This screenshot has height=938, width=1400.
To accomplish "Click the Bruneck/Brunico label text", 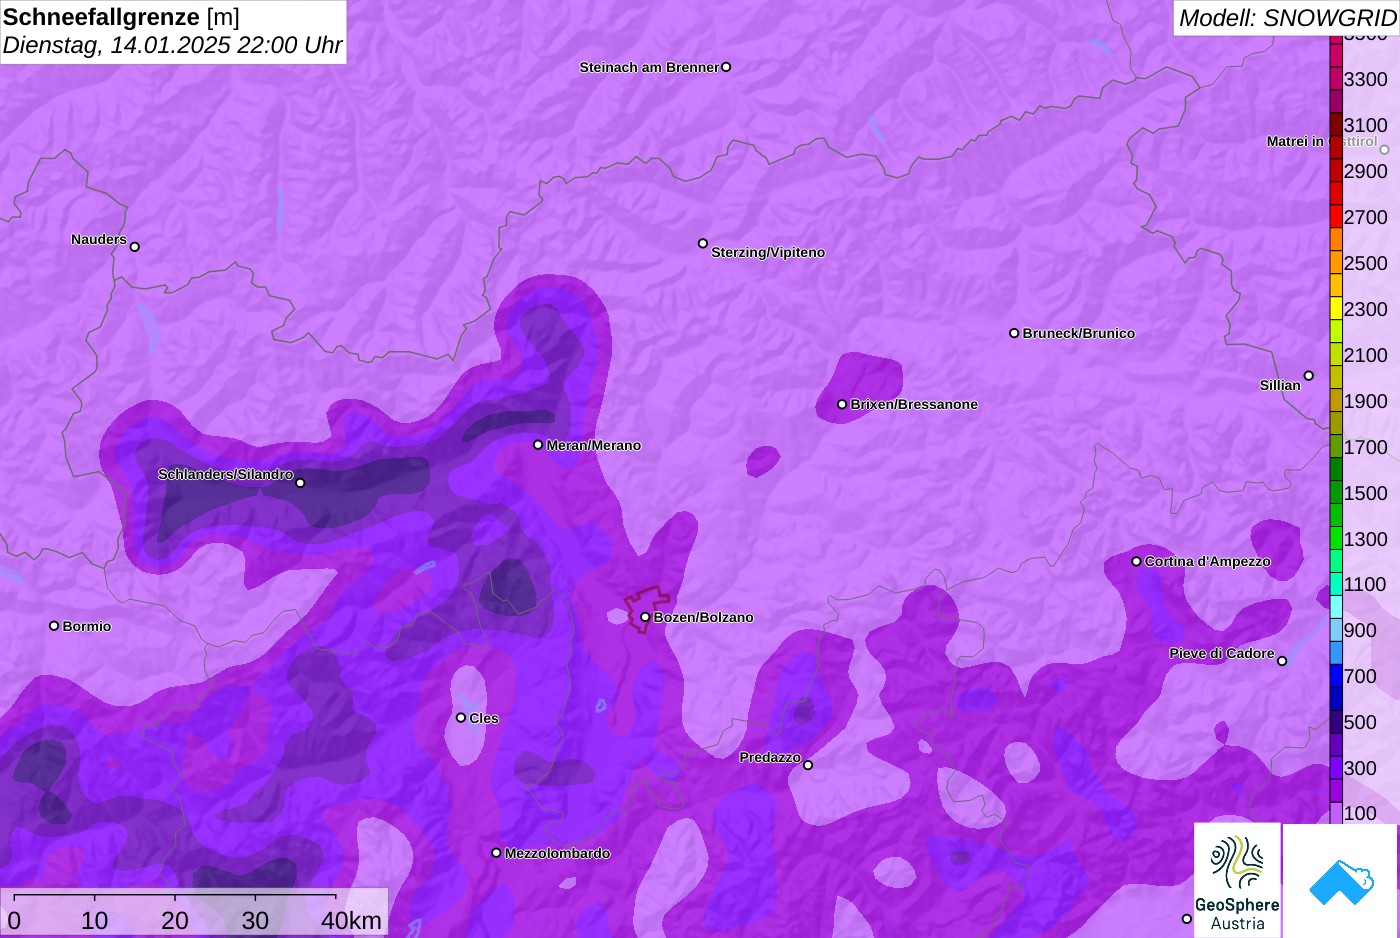I will 1079,333.
